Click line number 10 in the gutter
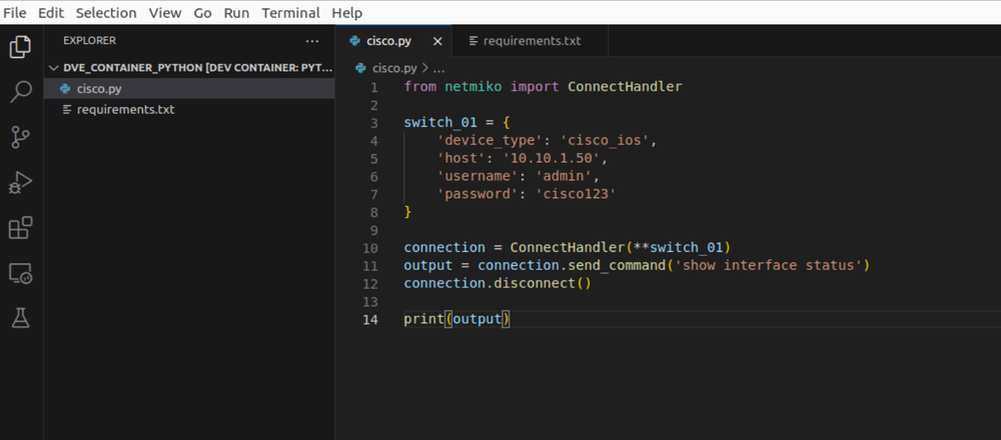This screenshot has height=440, width=1001. [371, 248]
